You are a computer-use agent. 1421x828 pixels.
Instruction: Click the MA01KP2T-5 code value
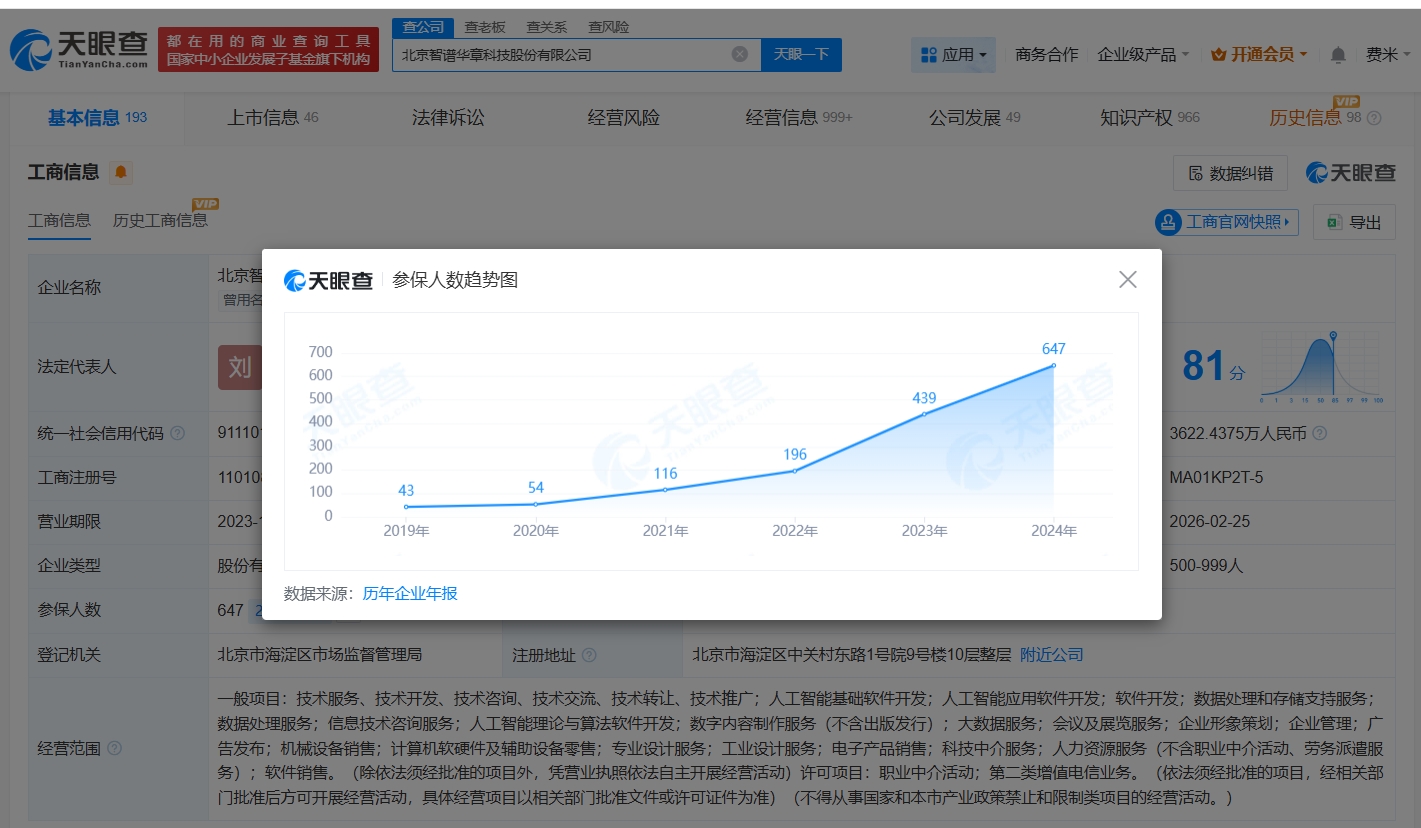(1216, 478)
